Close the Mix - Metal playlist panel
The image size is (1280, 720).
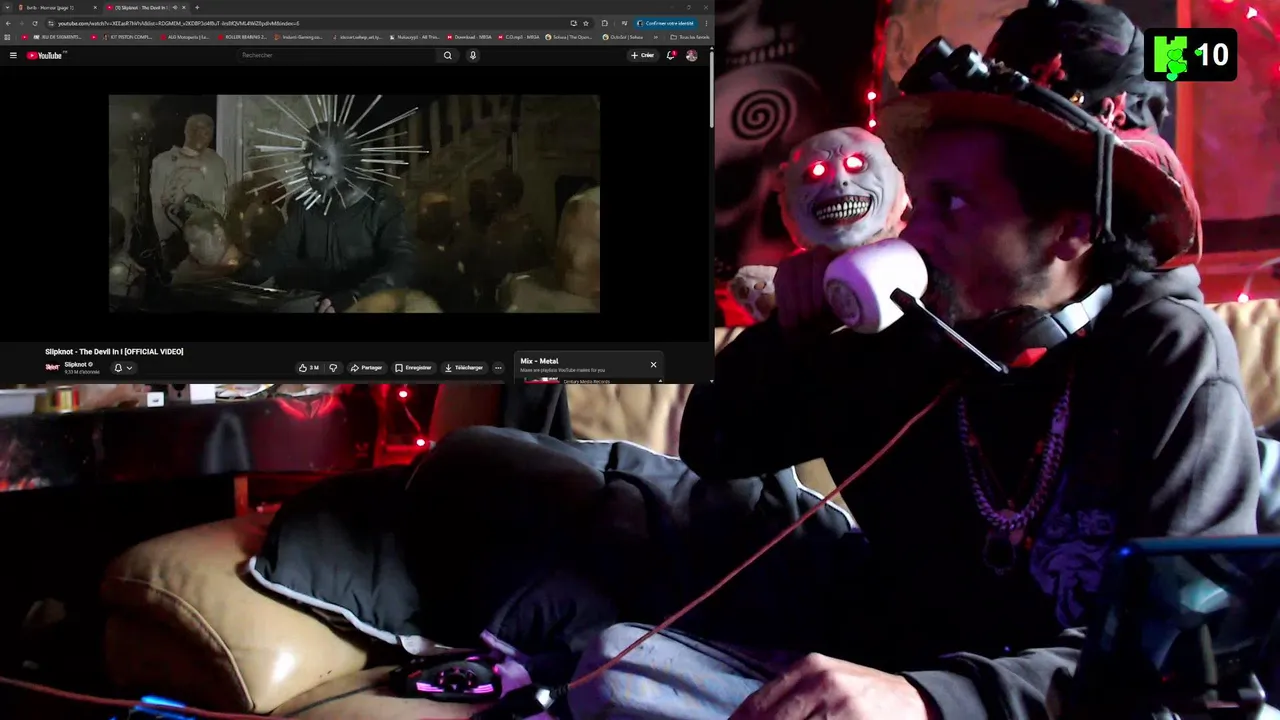click(x=653, y=364)
